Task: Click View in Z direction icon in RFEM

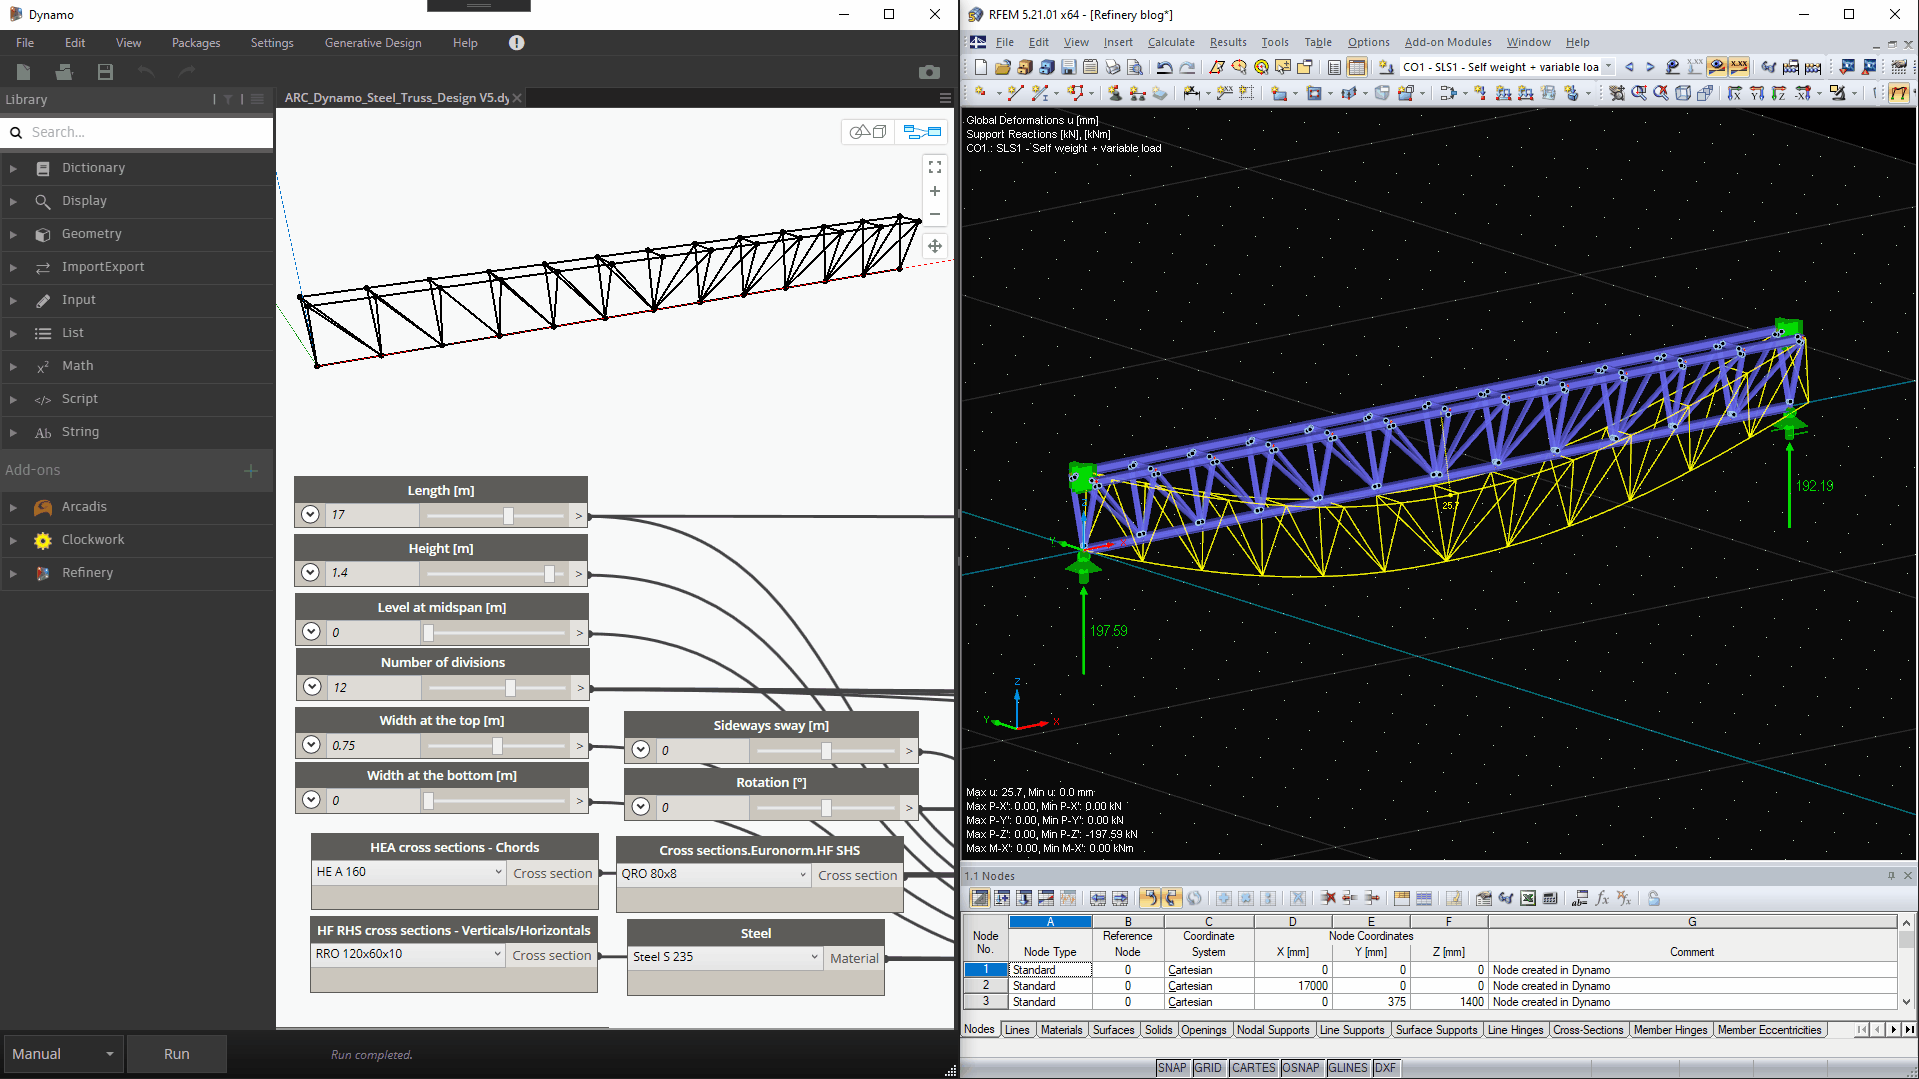Action: 1779,93
